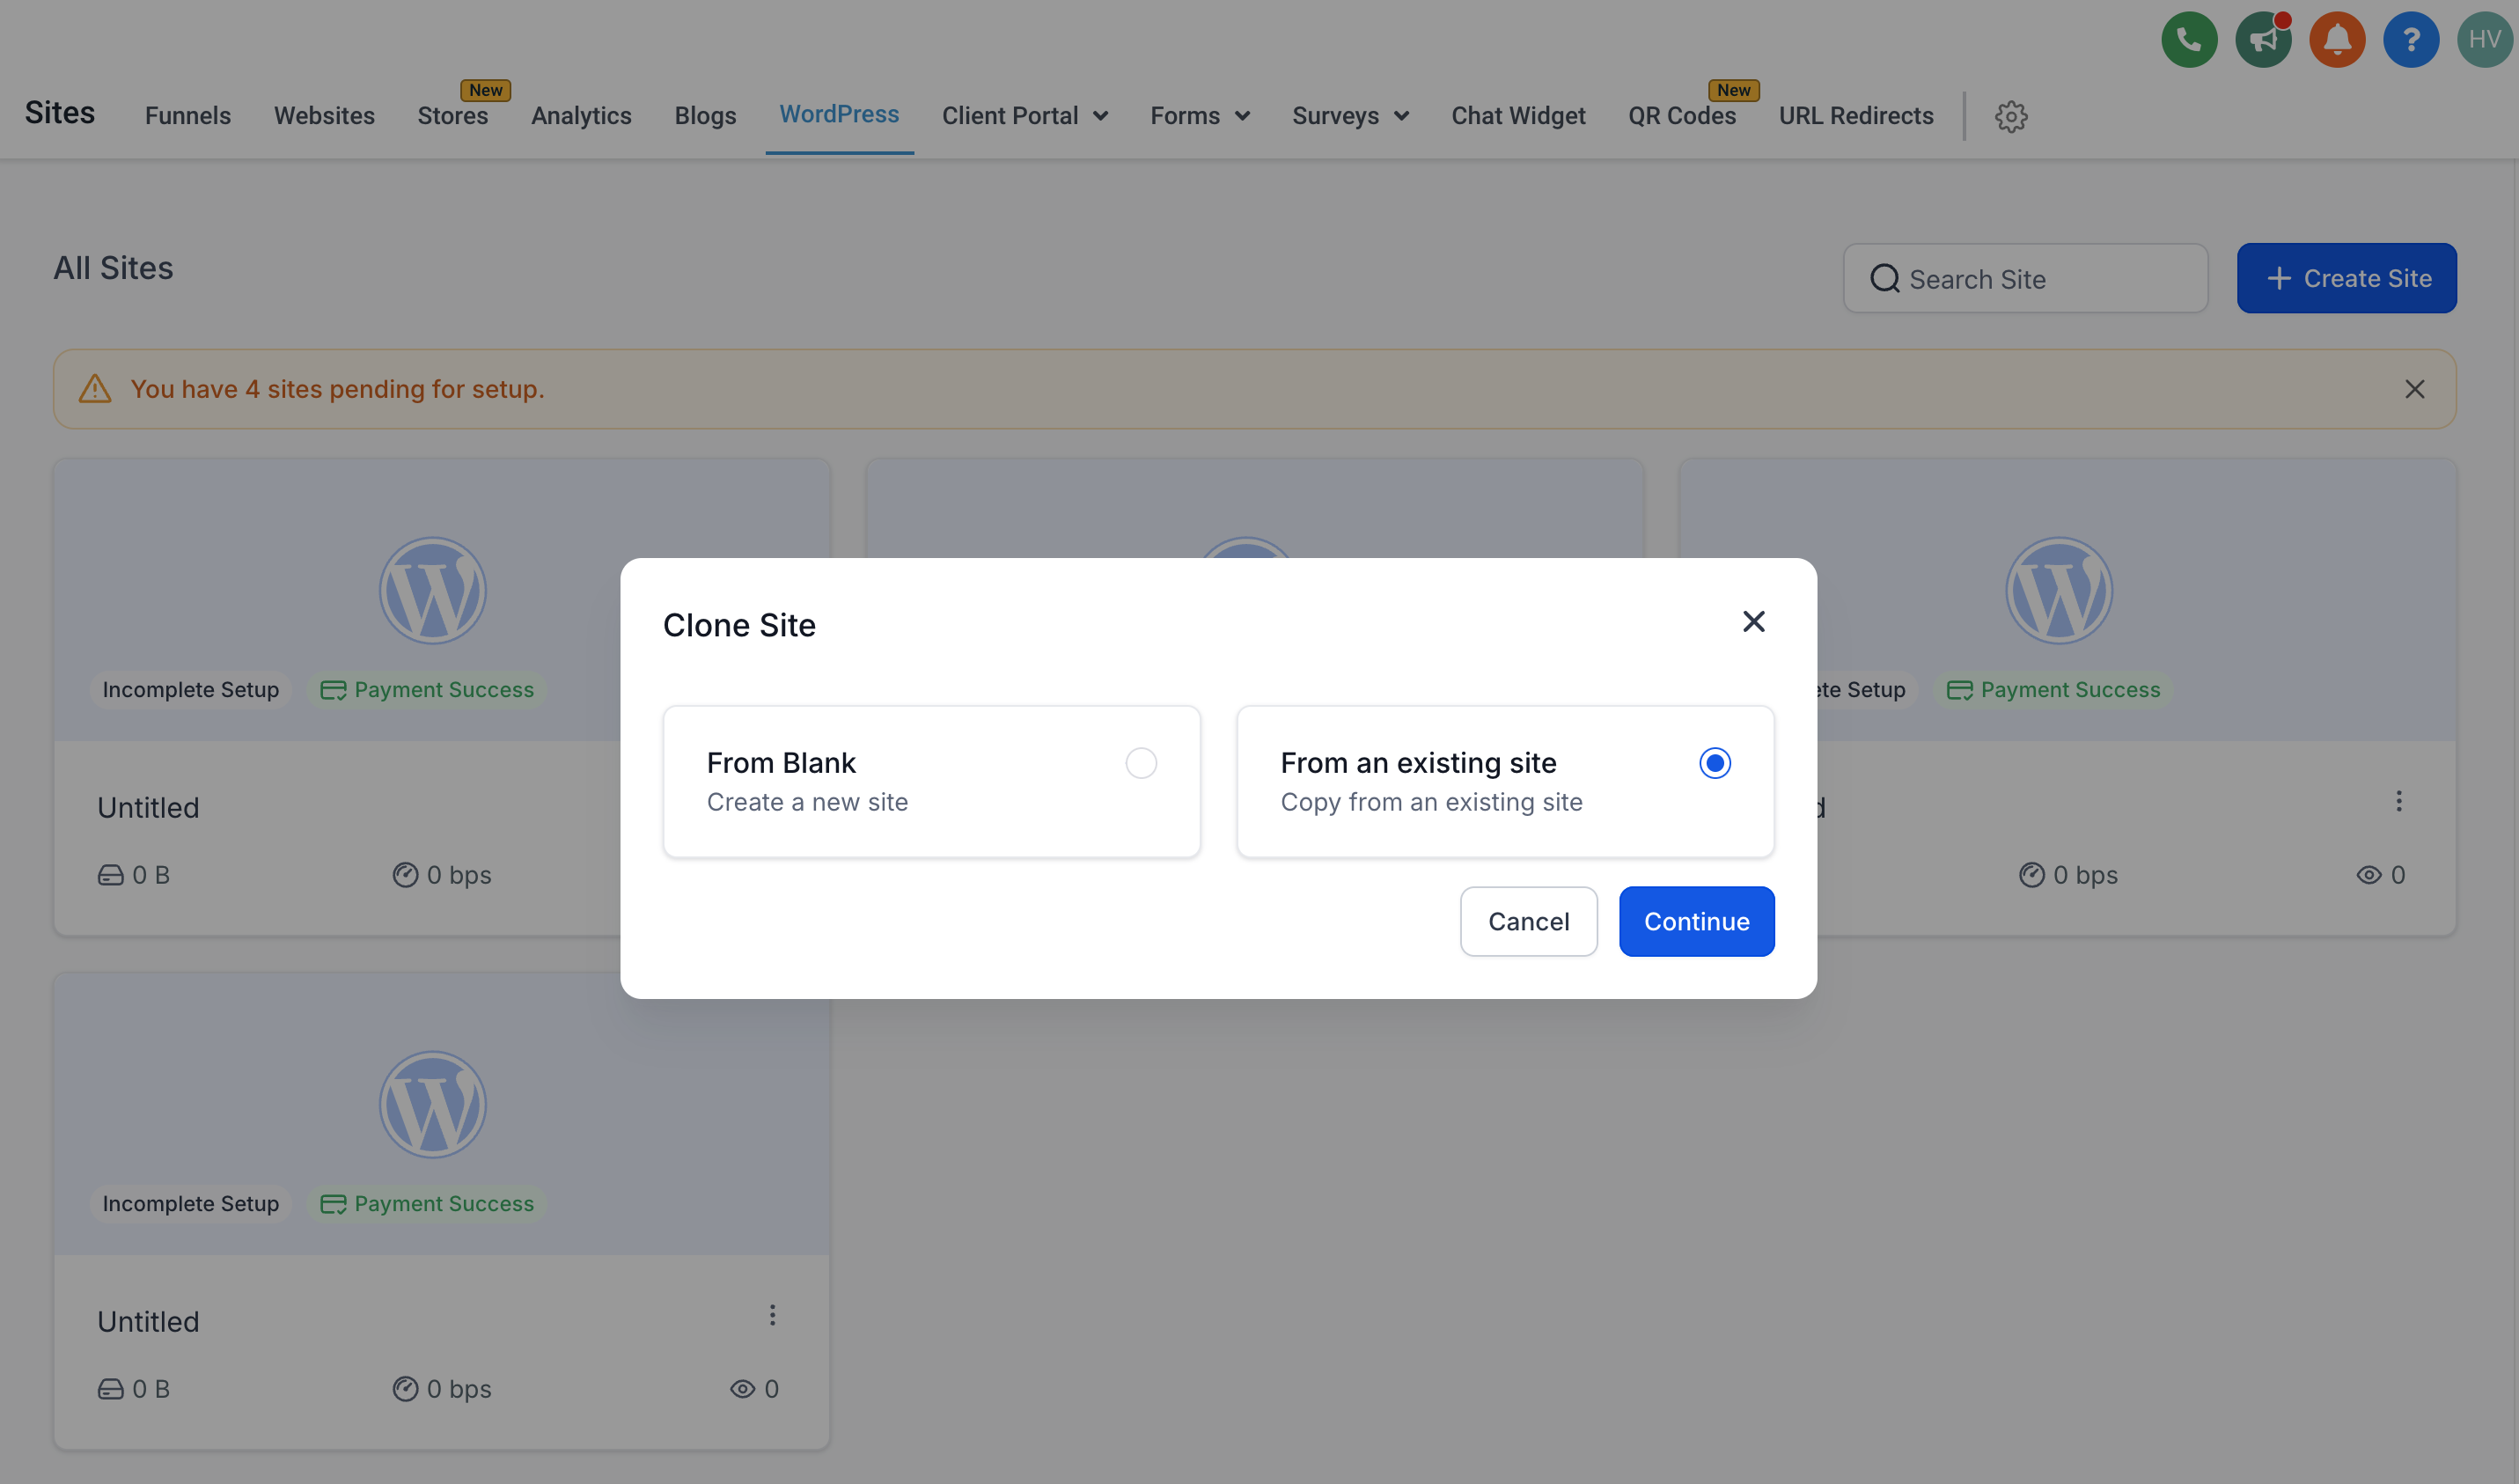The image size is (2519, 1484).
Task: Click the Create Site button
Action: pyautogui.click(x=2346, y=278)
